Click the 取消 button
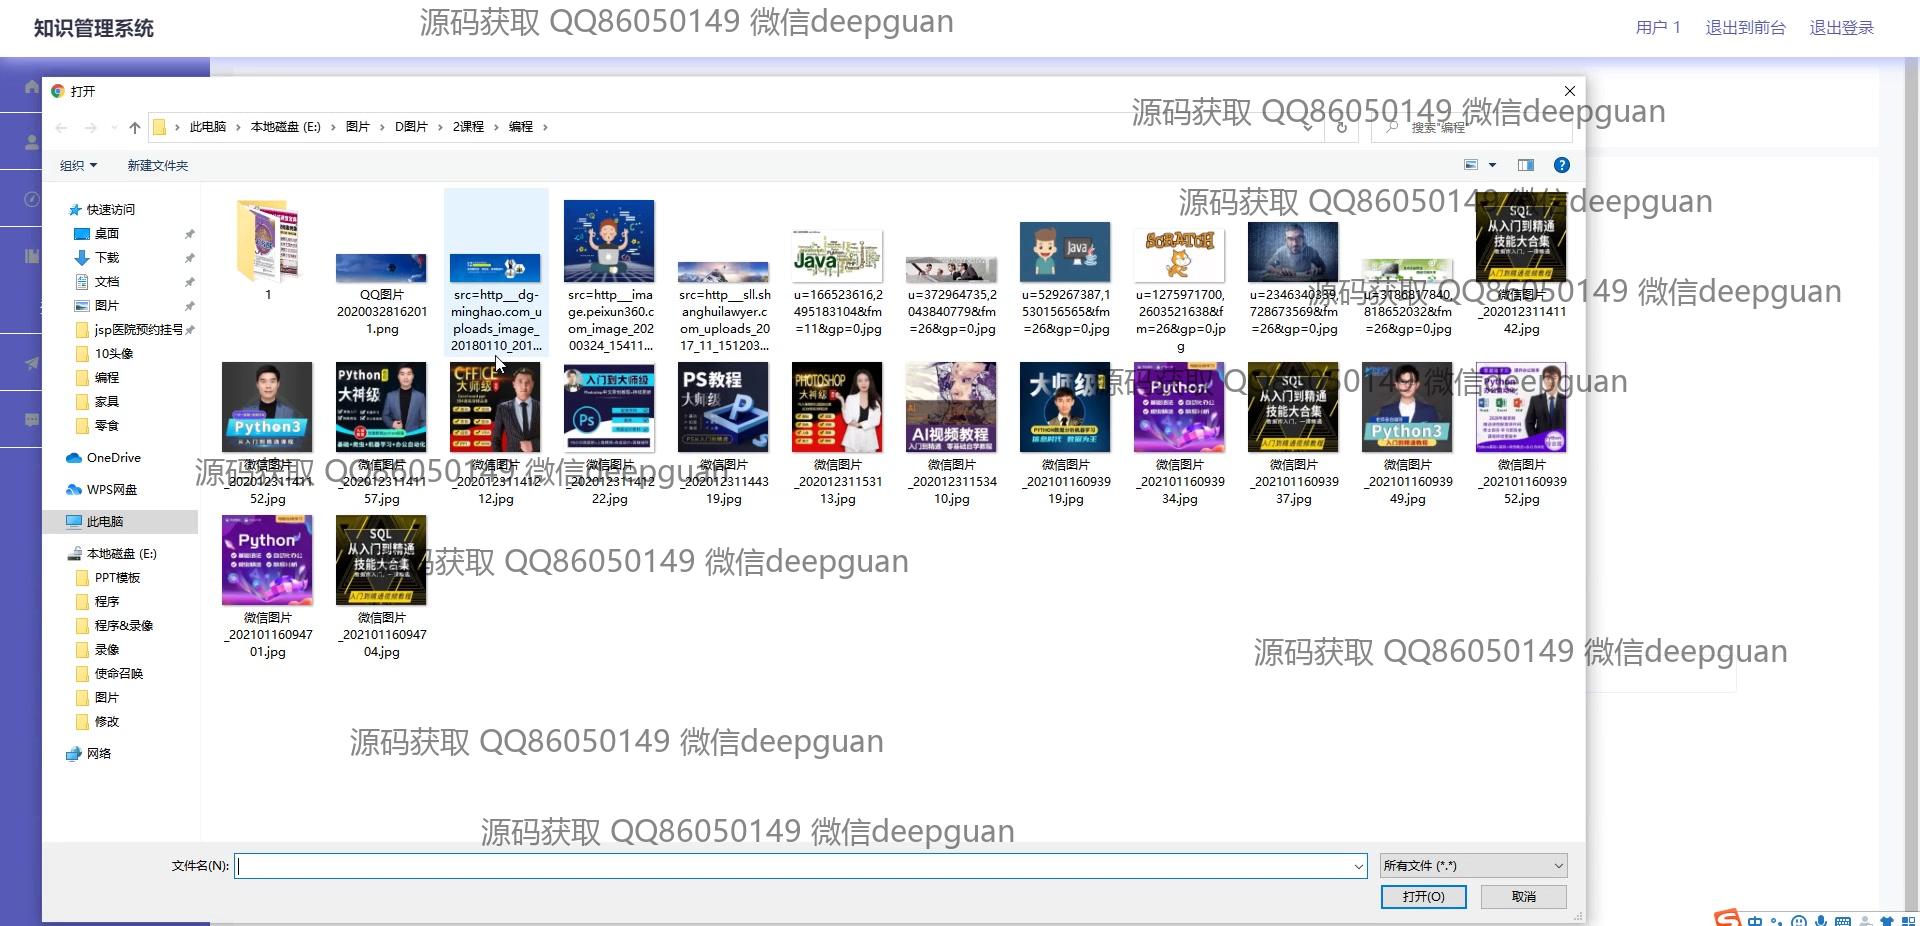This screenshot has height=926, width=1920. (1524, 897)
